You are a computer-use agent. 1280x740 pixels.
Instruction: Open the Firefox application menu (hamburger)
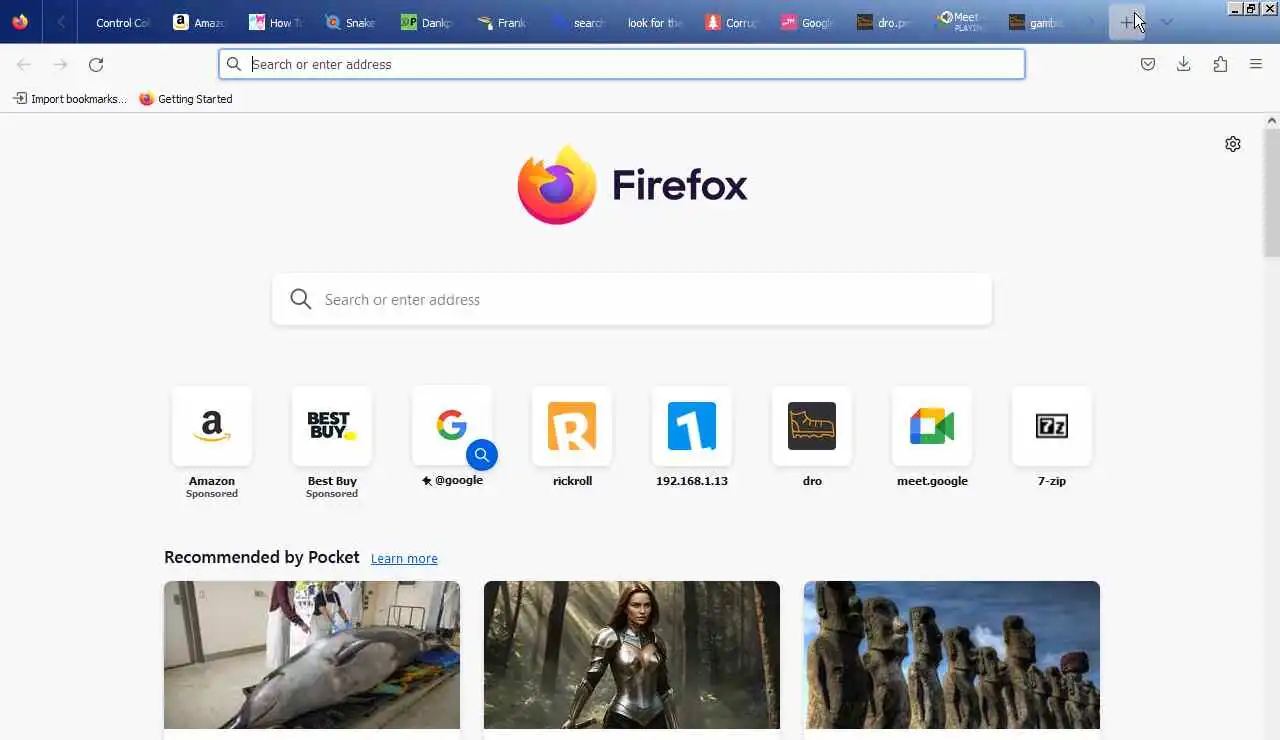pos(1256,64)
